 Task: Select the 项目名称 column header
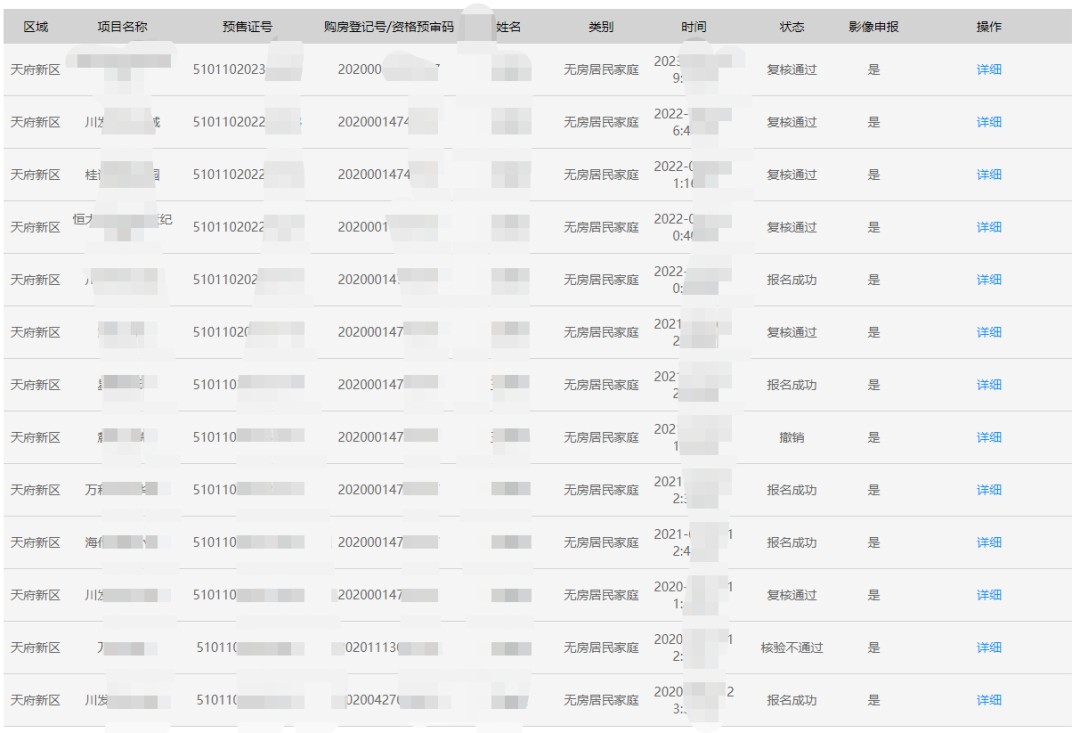[x=123, y=27]
